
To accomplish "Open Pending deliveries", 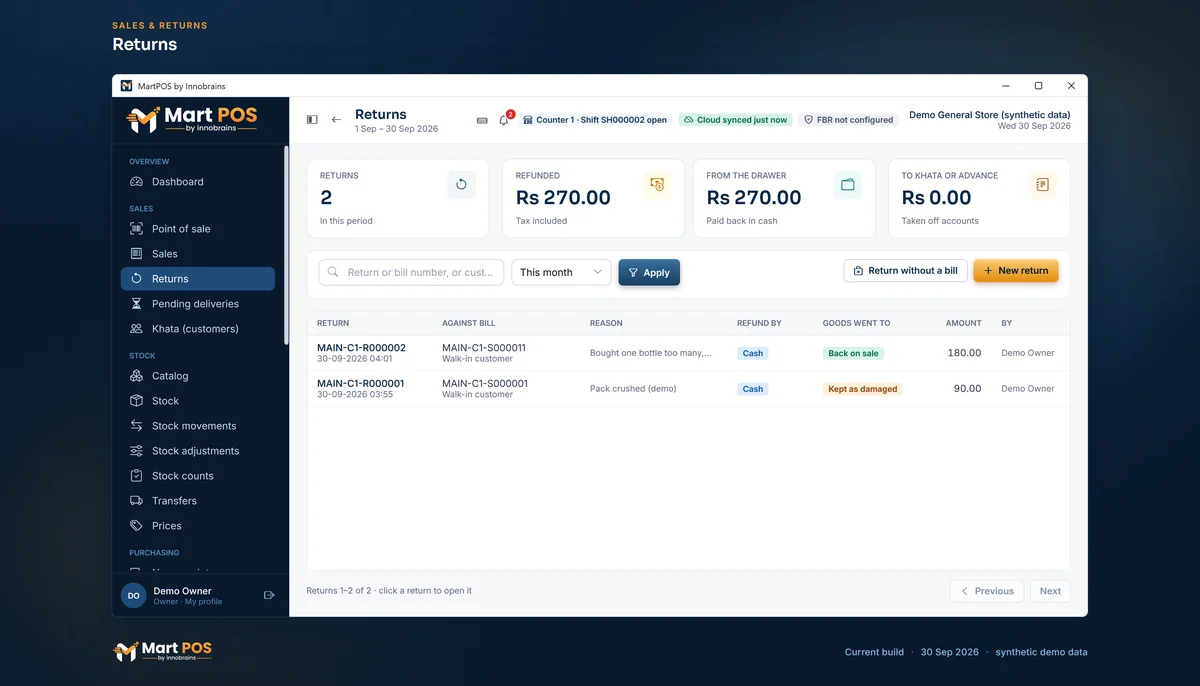I will click(198, 304).
